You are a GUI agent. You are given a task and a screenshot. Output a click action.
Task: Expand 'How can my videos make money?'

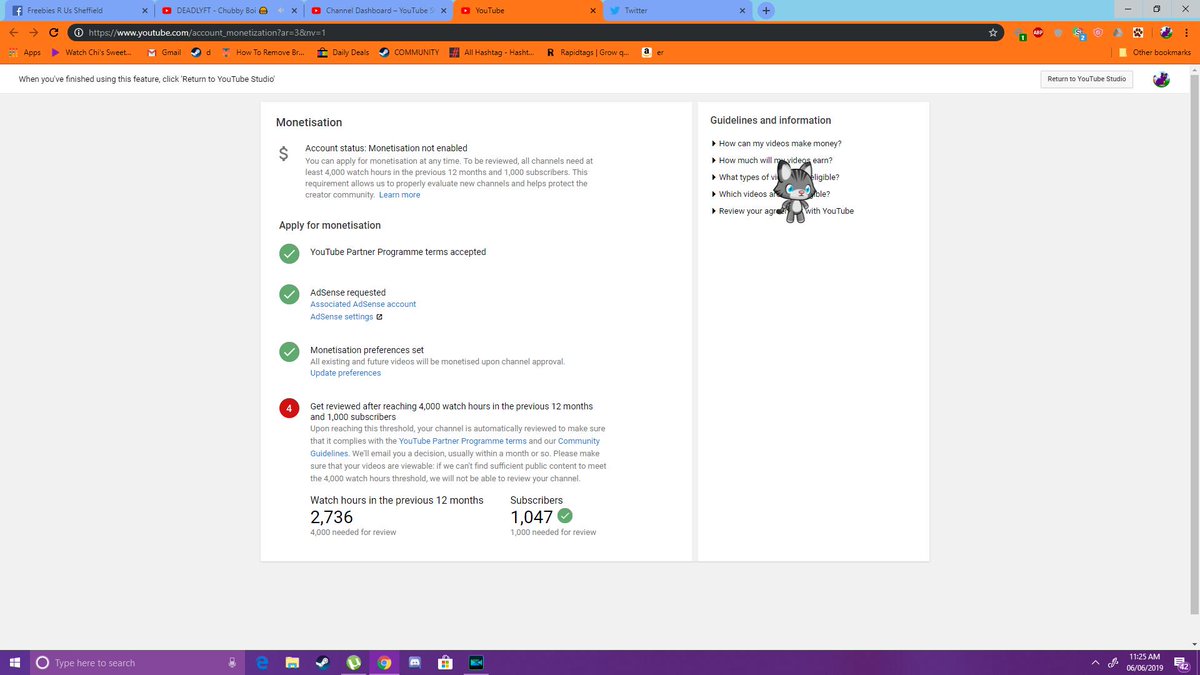click(x=776, y=143)
